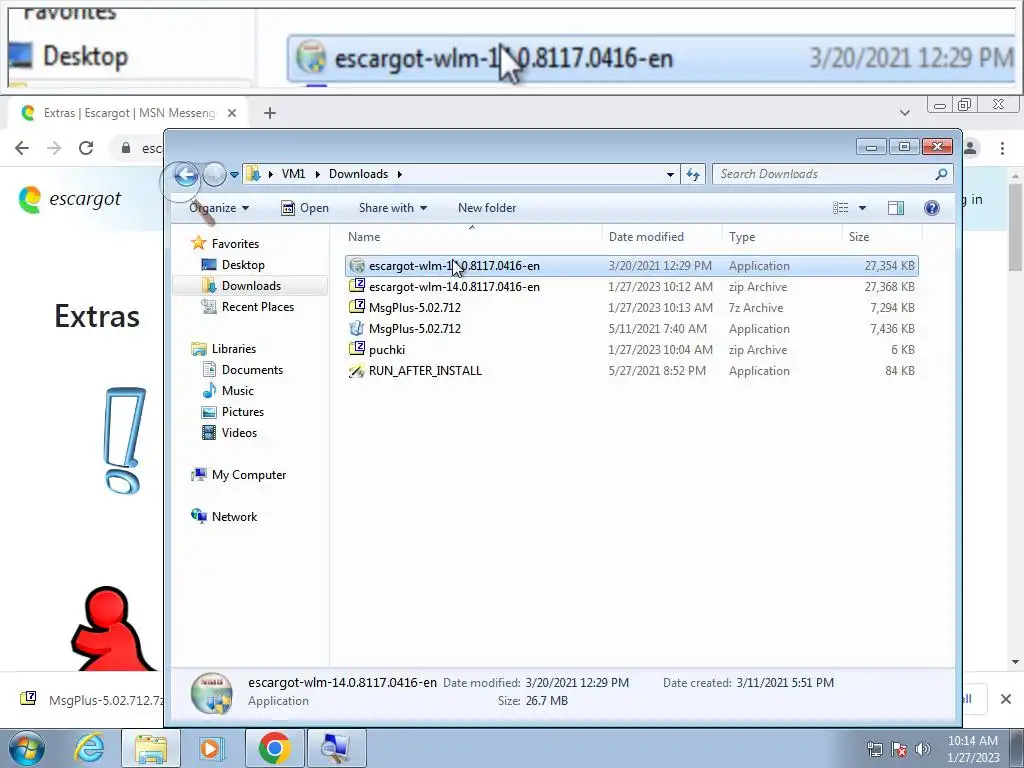Click puchki archive icon
This screenshot has width=1024, height=768.
pos(357,349)
